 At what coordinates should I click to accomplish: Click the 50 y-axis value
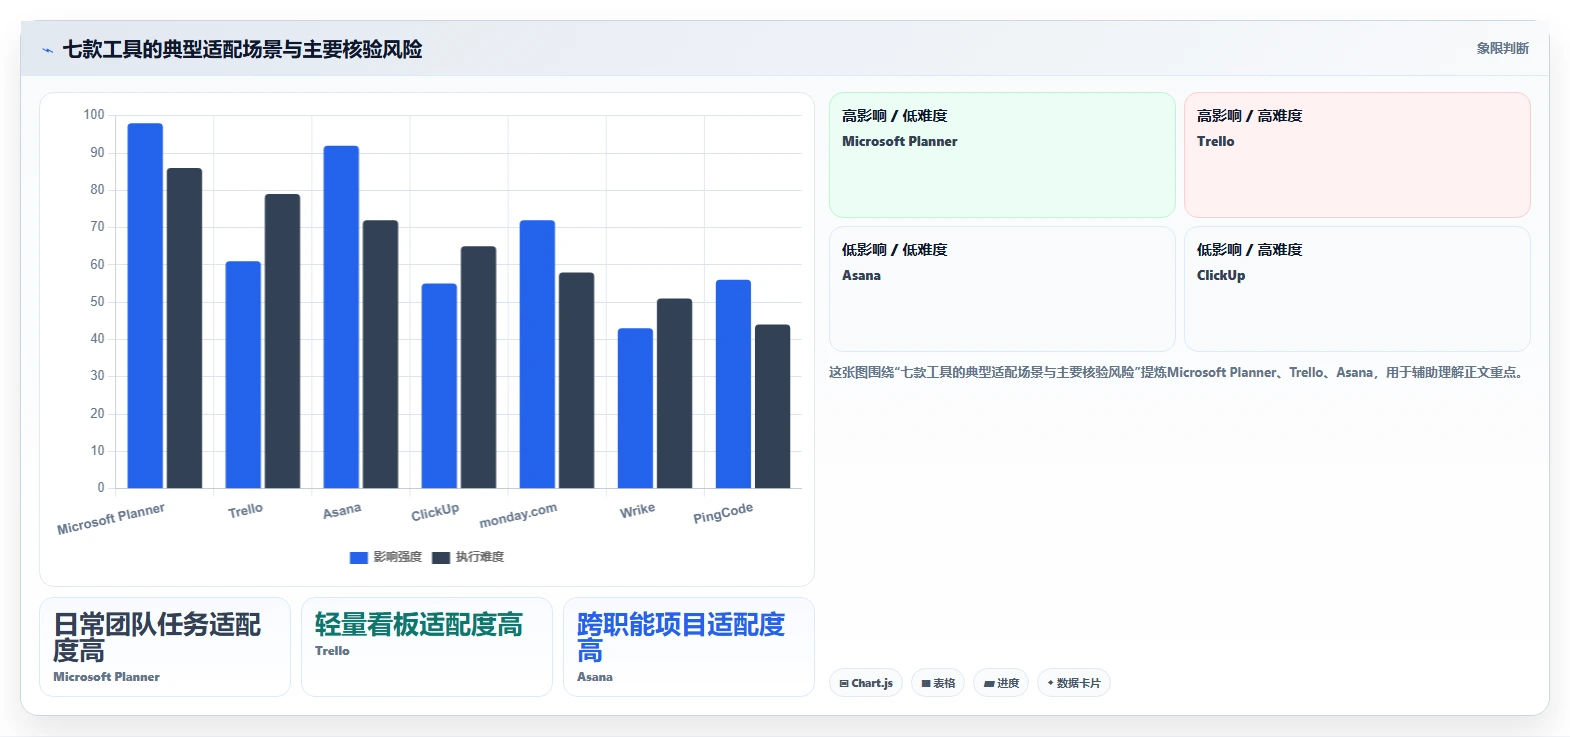97,301
